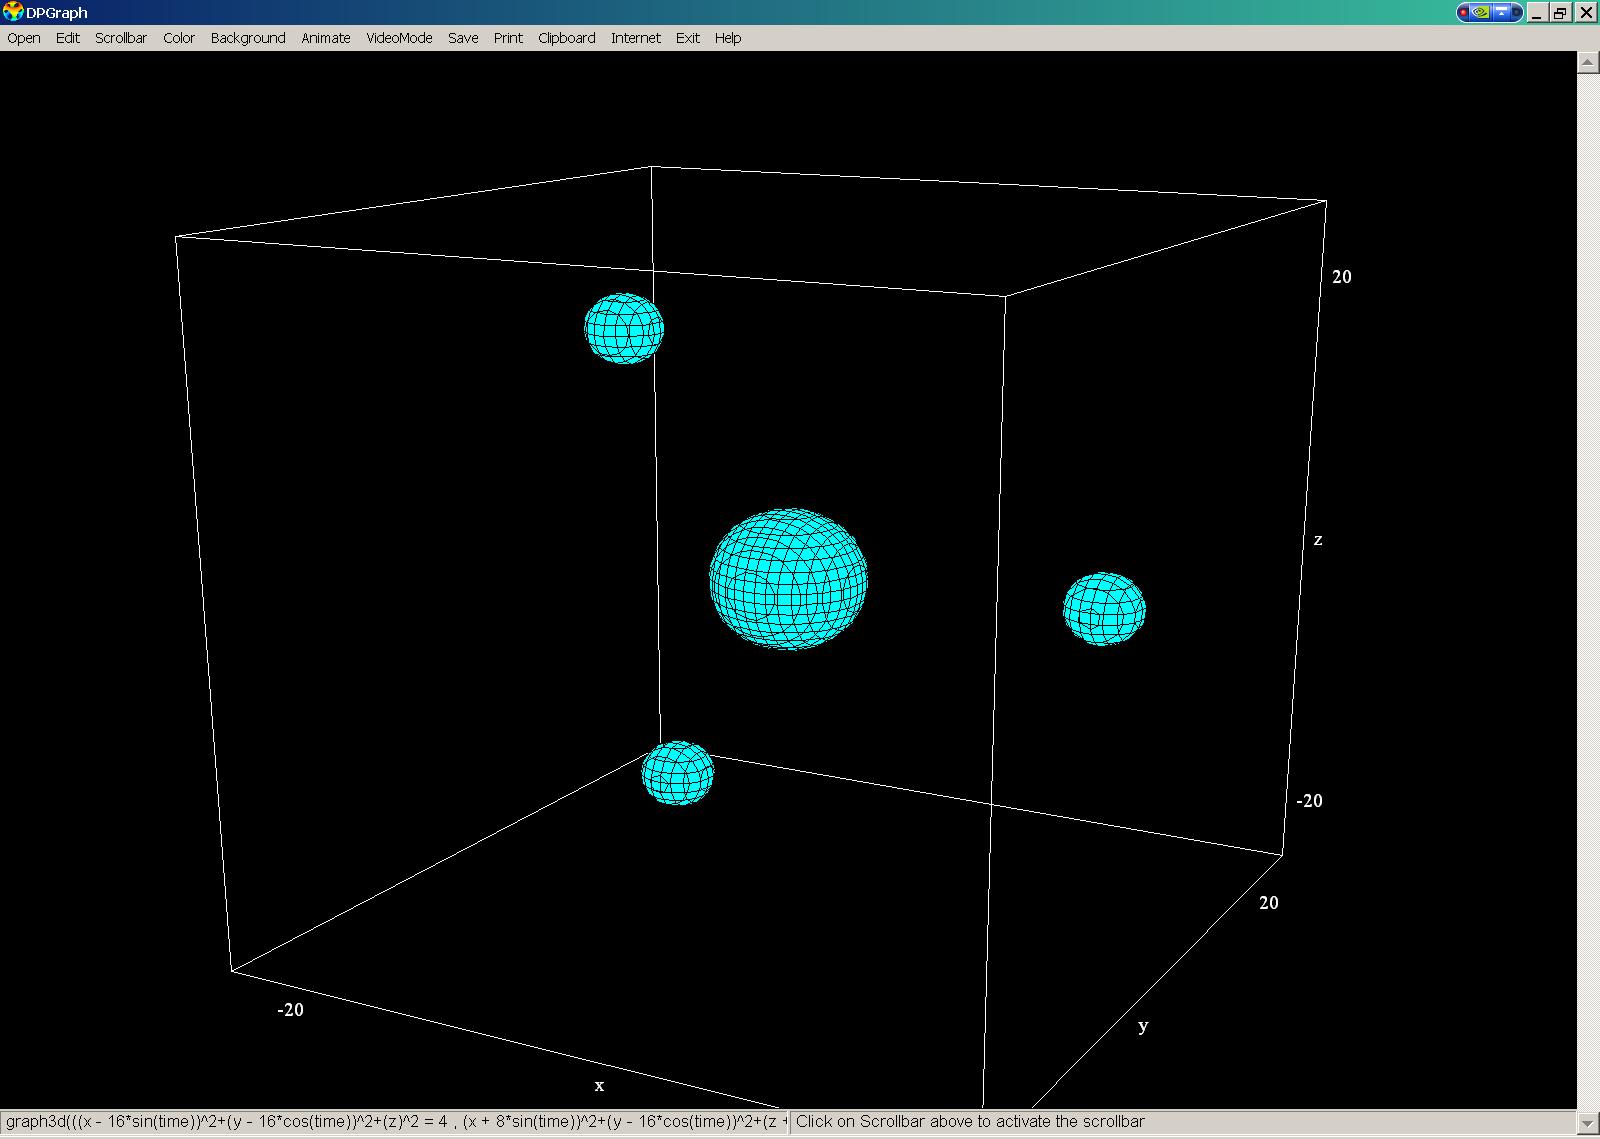This screenshot has width=1600, height=1139.
Task: Open the Background menu
Action: point(248,38)
